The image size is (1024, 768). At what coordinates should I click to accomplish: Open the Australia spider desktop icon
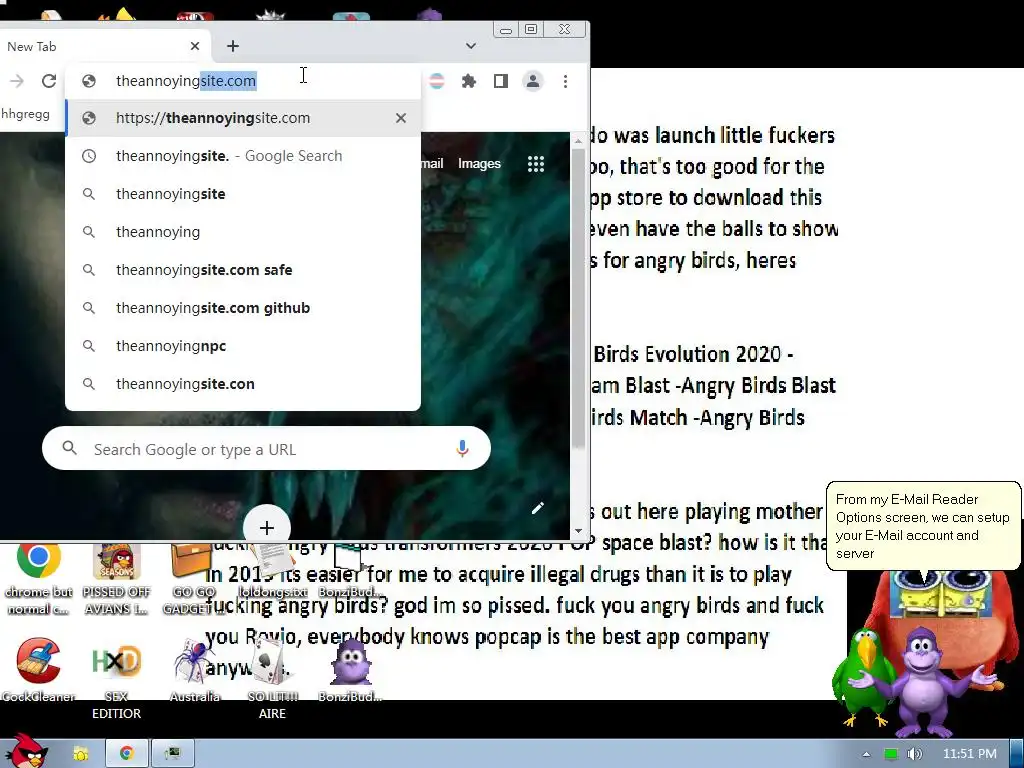click(195, 670)
